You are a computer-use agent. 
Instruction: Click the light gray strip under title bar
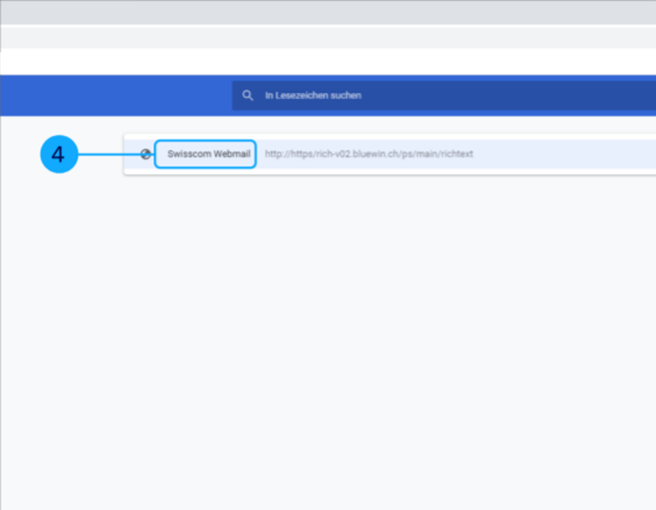[x=328, y=37]
